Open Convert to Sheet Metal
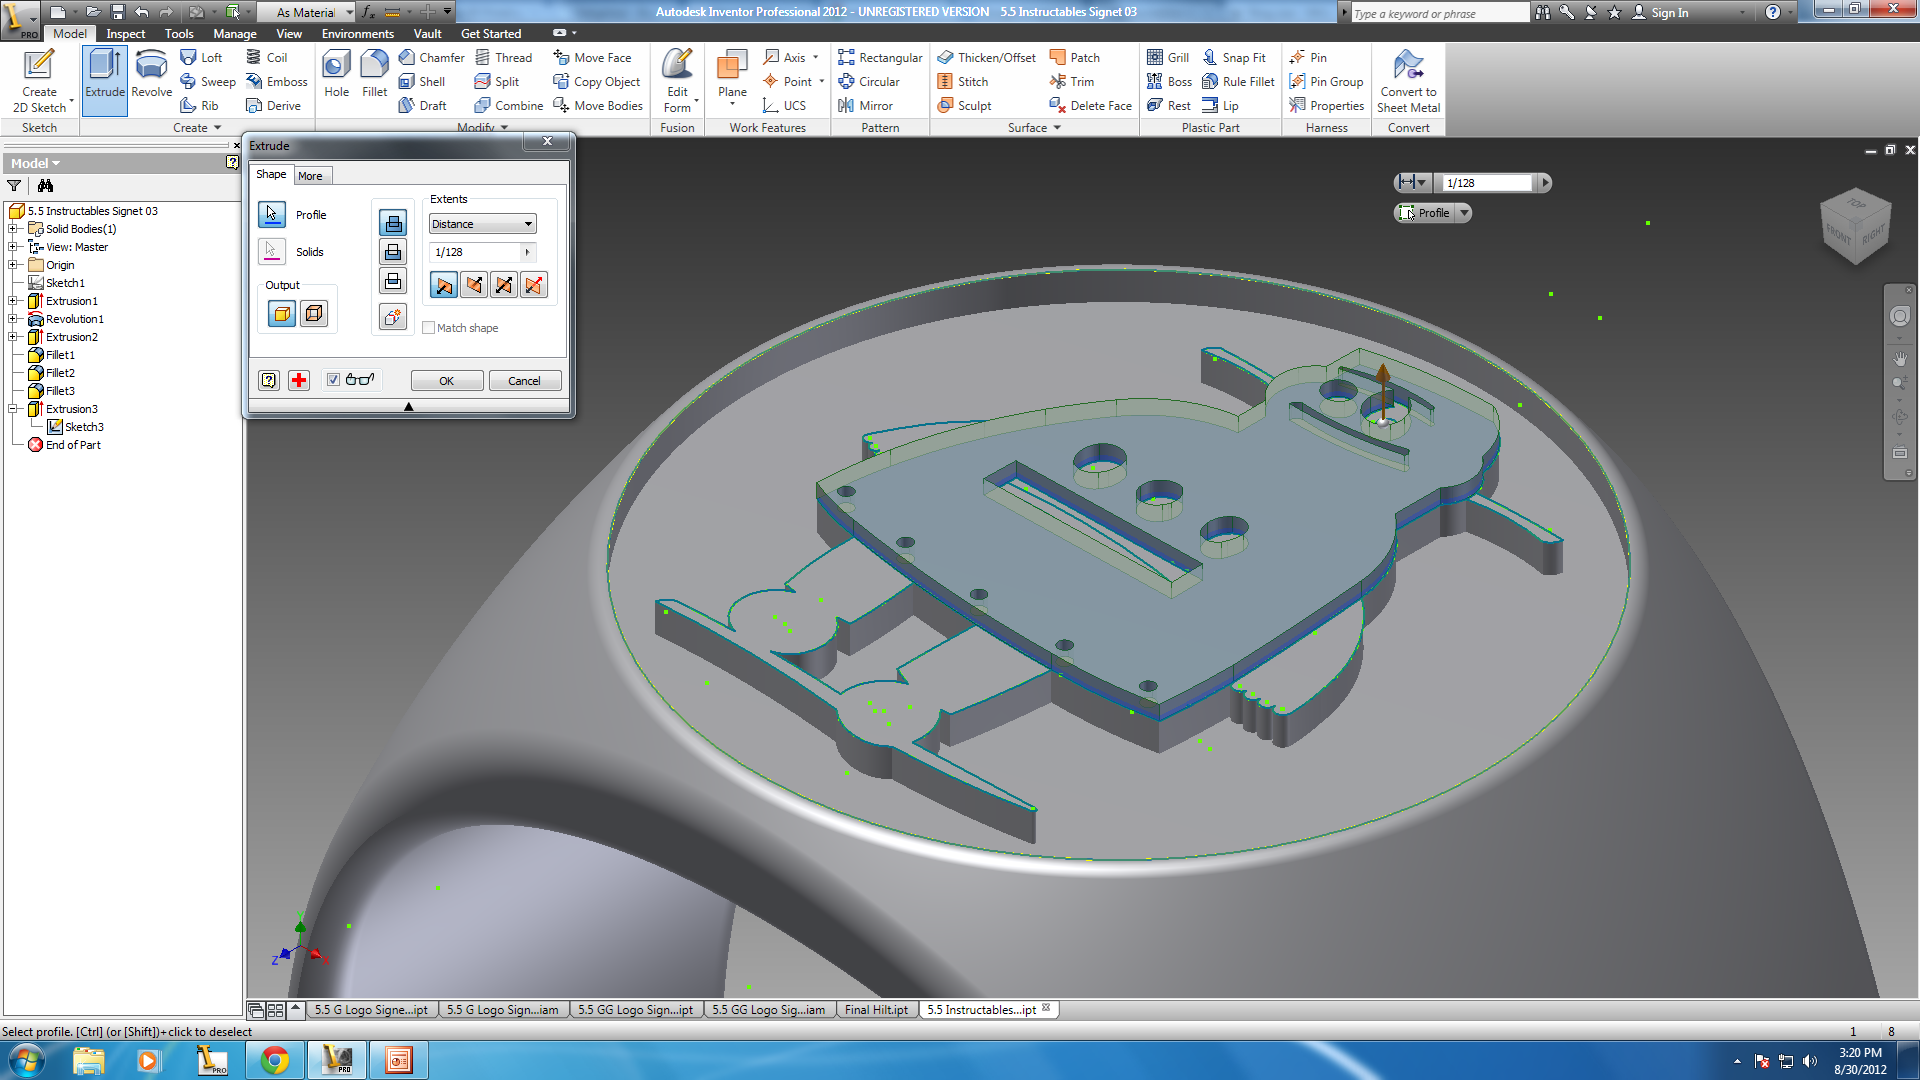1920x1080 pixels. coord(1408,80)
